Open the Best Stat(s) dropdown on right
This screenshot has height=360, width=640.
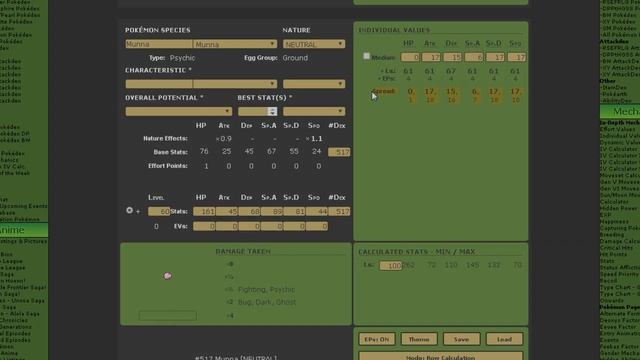click(314, 111)
